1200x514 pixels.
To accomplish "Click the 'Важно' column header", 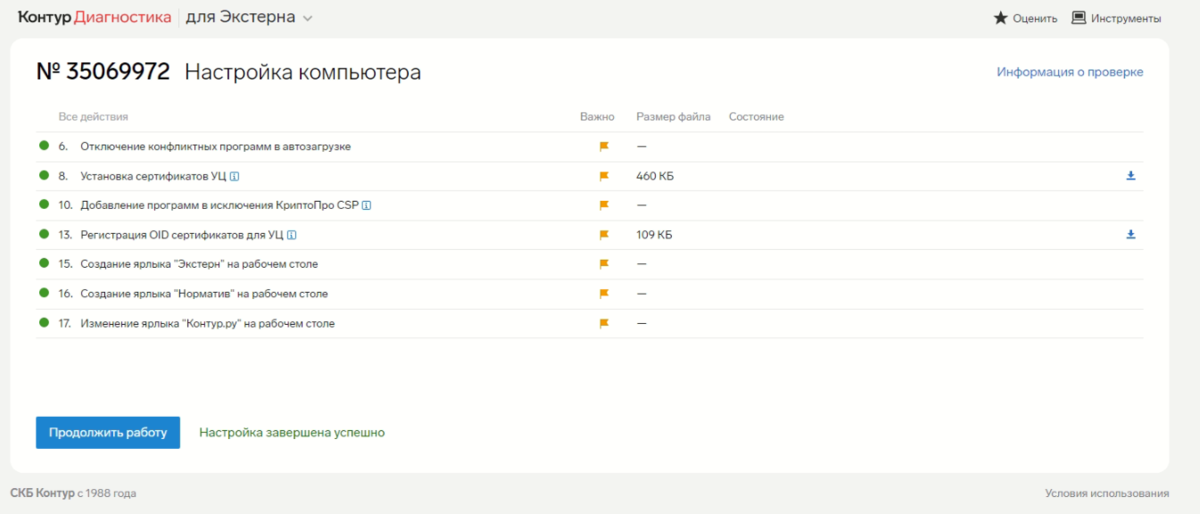I will [x=597, y=117].
